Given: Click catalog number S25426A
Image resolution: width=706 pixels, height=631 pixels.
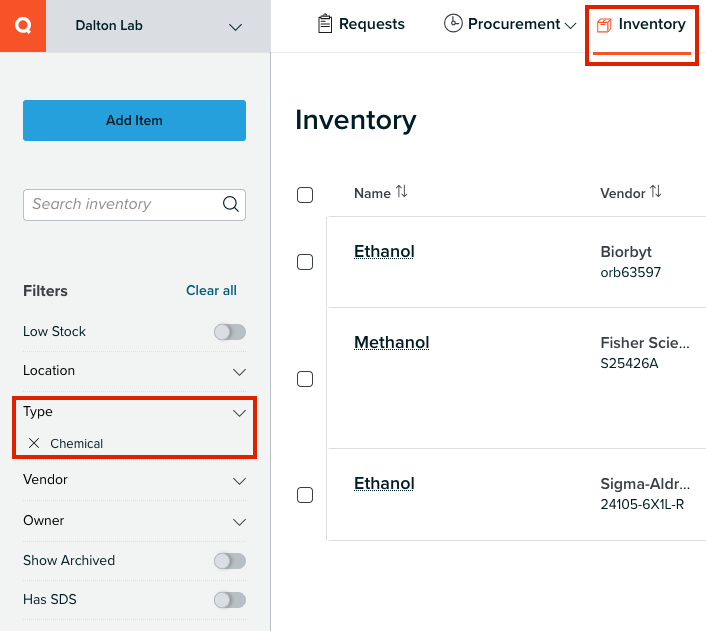Looking at the screenshot, I should coord(629,363).
